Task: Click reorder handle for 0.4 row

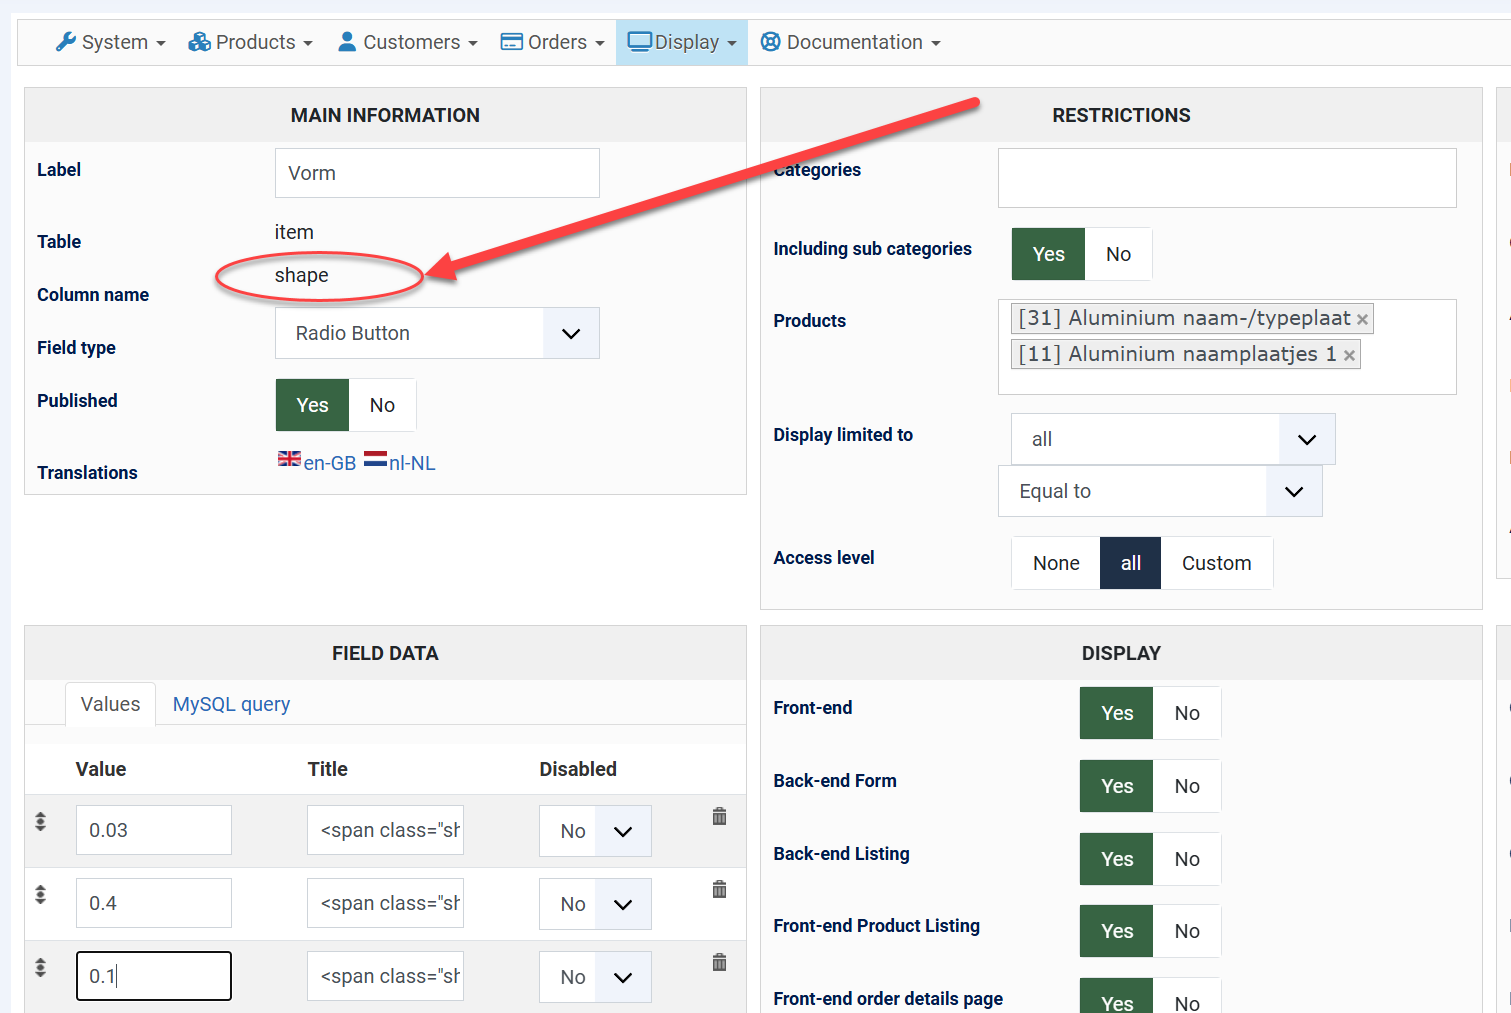Action: [40, 894]
